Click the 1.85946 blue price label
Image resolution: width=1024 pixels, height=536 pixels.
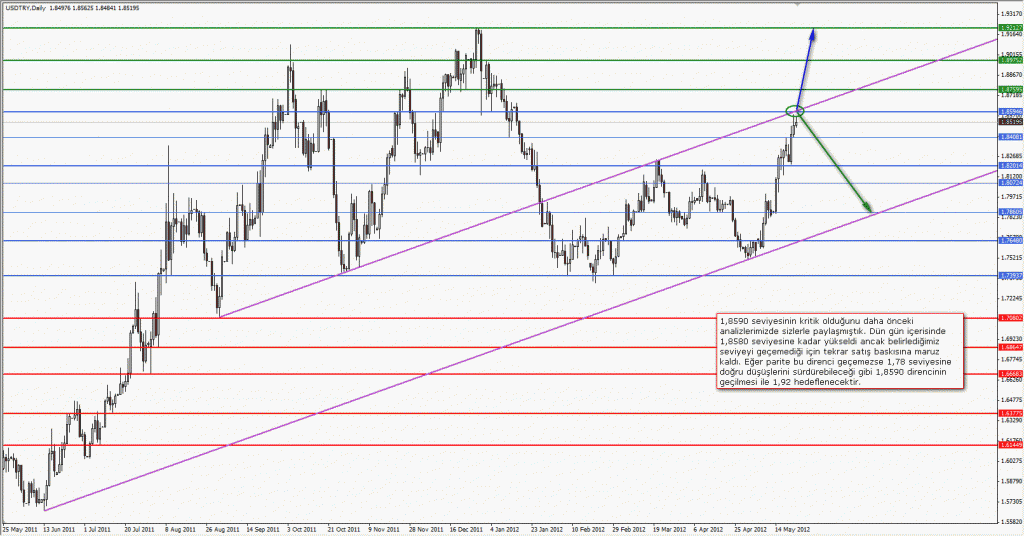pyautogui.click(x=1010, y=112)
